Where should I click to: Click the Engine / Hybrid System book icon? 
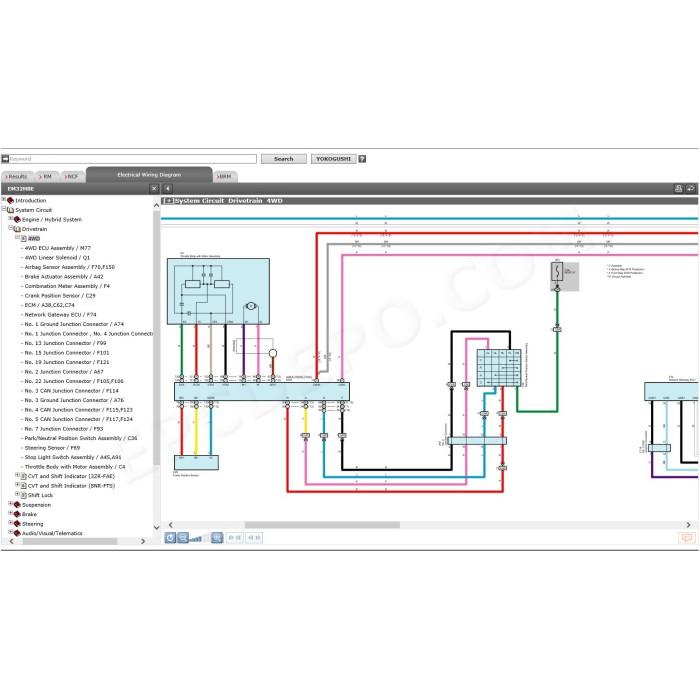pyautogui.click(x=17, y=220)
